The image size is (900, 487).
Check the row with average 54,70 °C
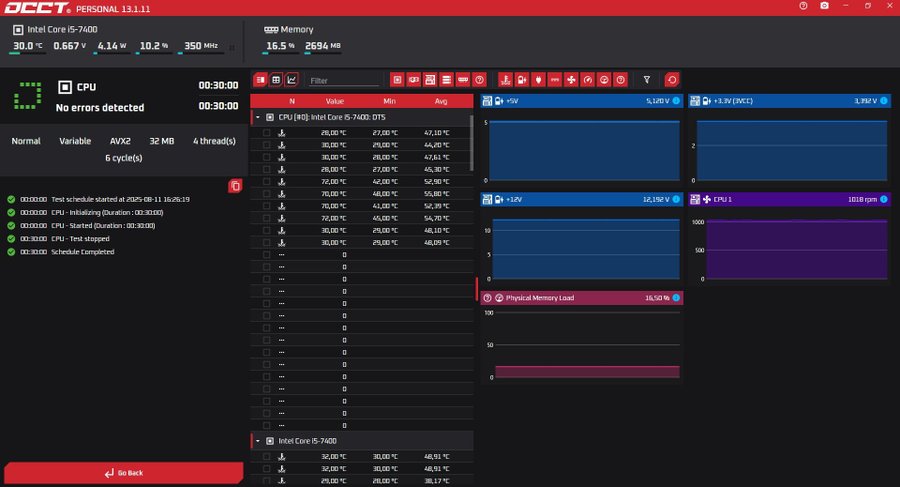click(x=266, y=218)
